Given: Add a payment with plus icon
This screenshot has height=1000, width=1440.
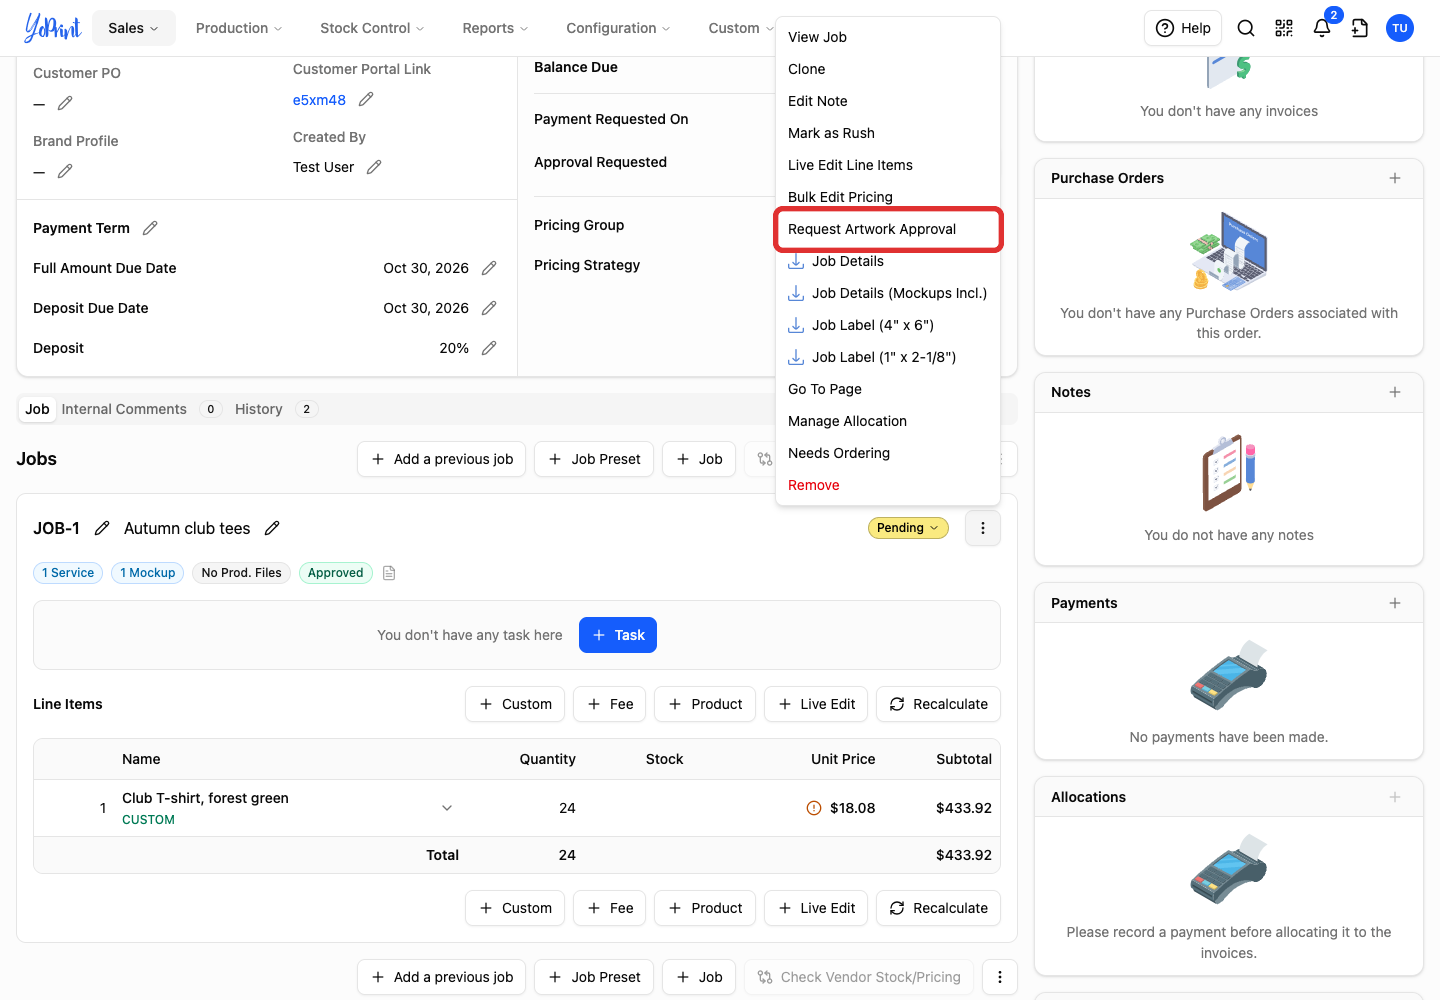Looking at the screenshot, I should point(1395,603).
